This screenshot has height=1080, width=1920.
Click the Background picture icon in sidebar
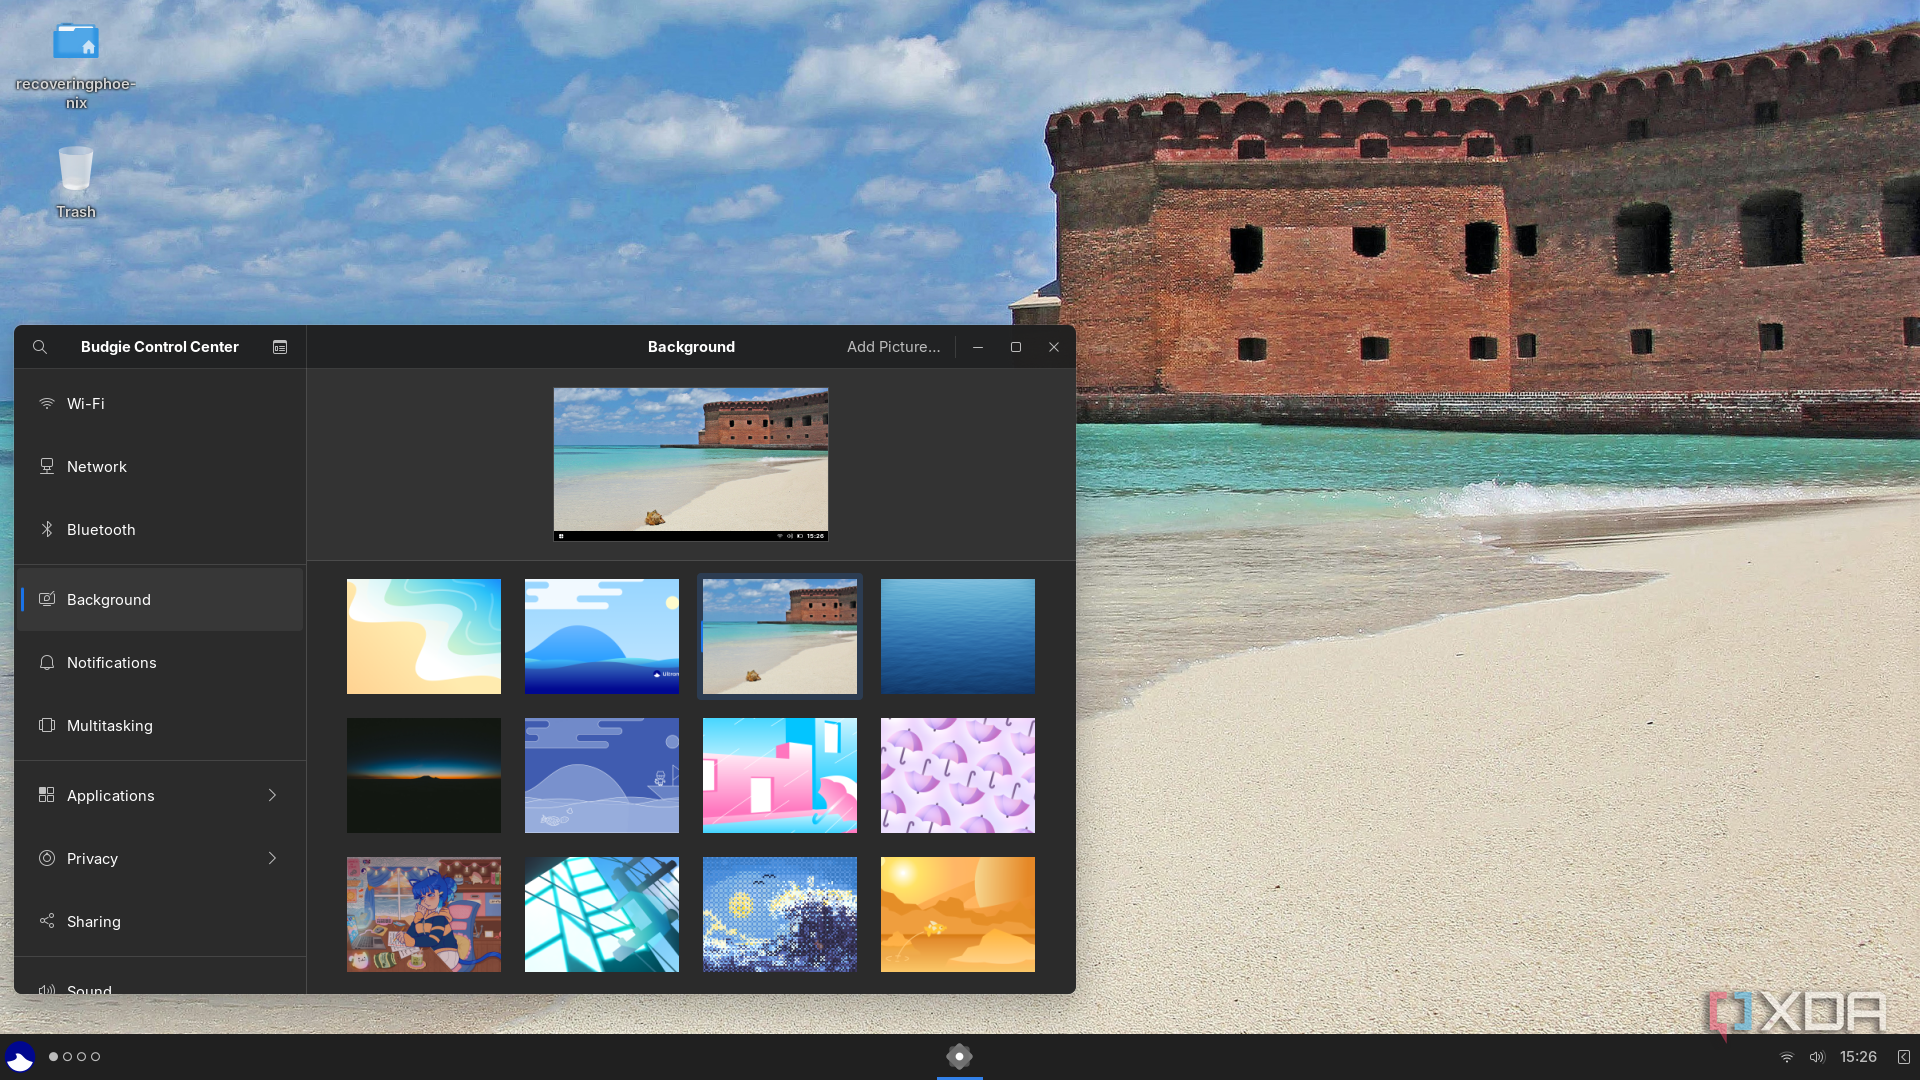47,599
